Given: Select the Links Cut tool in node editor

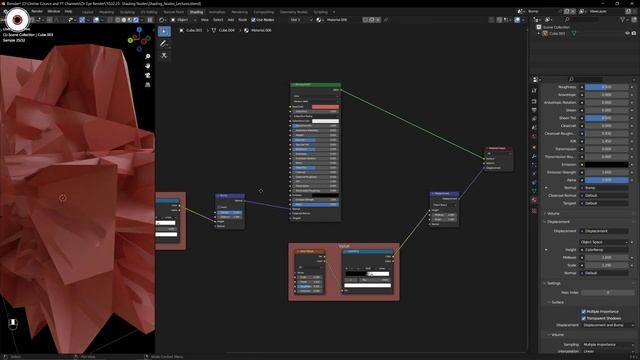Looking at the screenshot, I should [x=164, y=56].
